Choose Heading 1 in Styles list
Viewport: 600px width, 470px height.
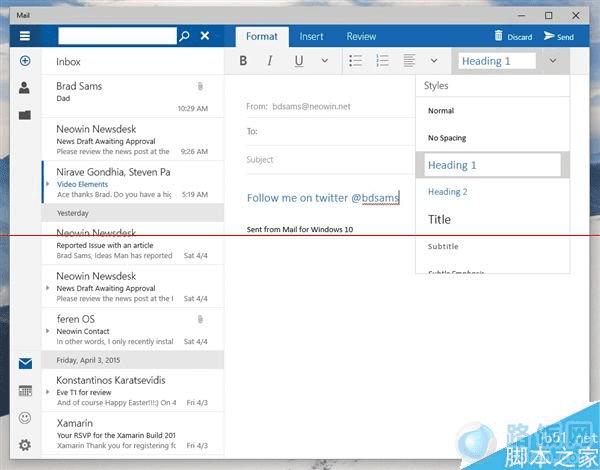(492, 165)
